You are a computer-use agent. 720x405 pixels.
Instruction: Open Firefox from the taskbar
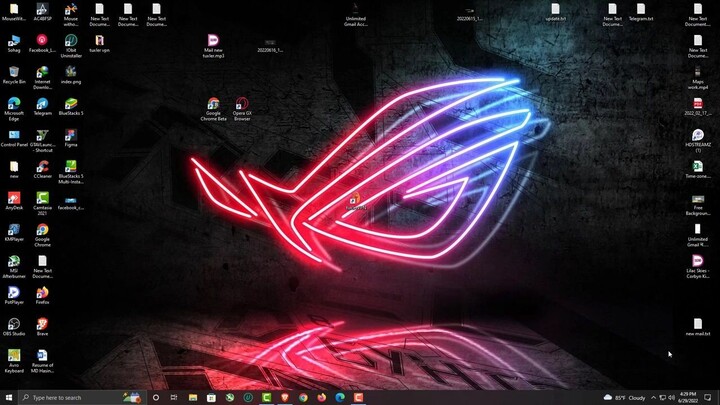[x=321, y=397]
